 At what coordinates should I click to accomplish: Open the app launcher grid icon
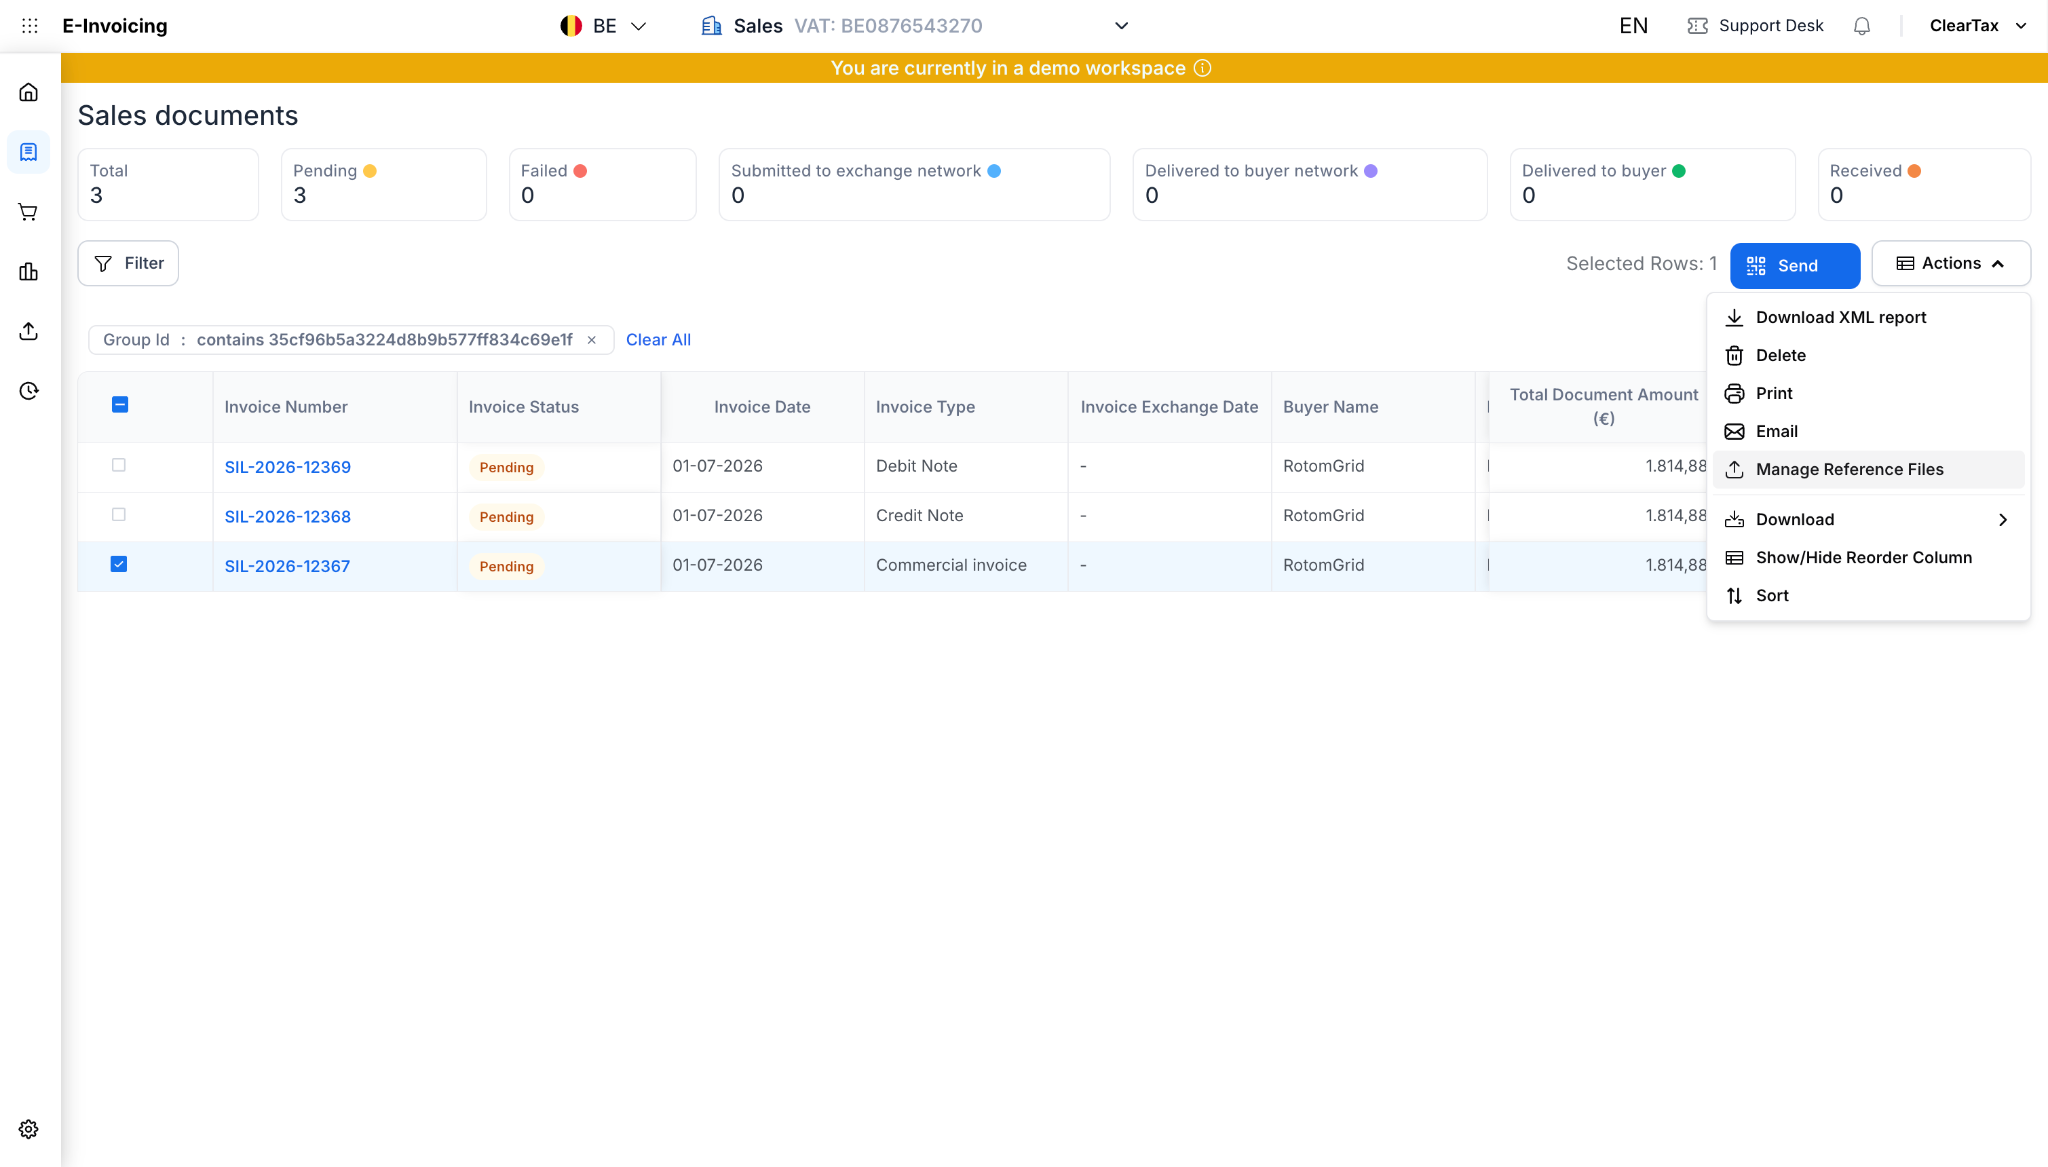pos(30,26)
